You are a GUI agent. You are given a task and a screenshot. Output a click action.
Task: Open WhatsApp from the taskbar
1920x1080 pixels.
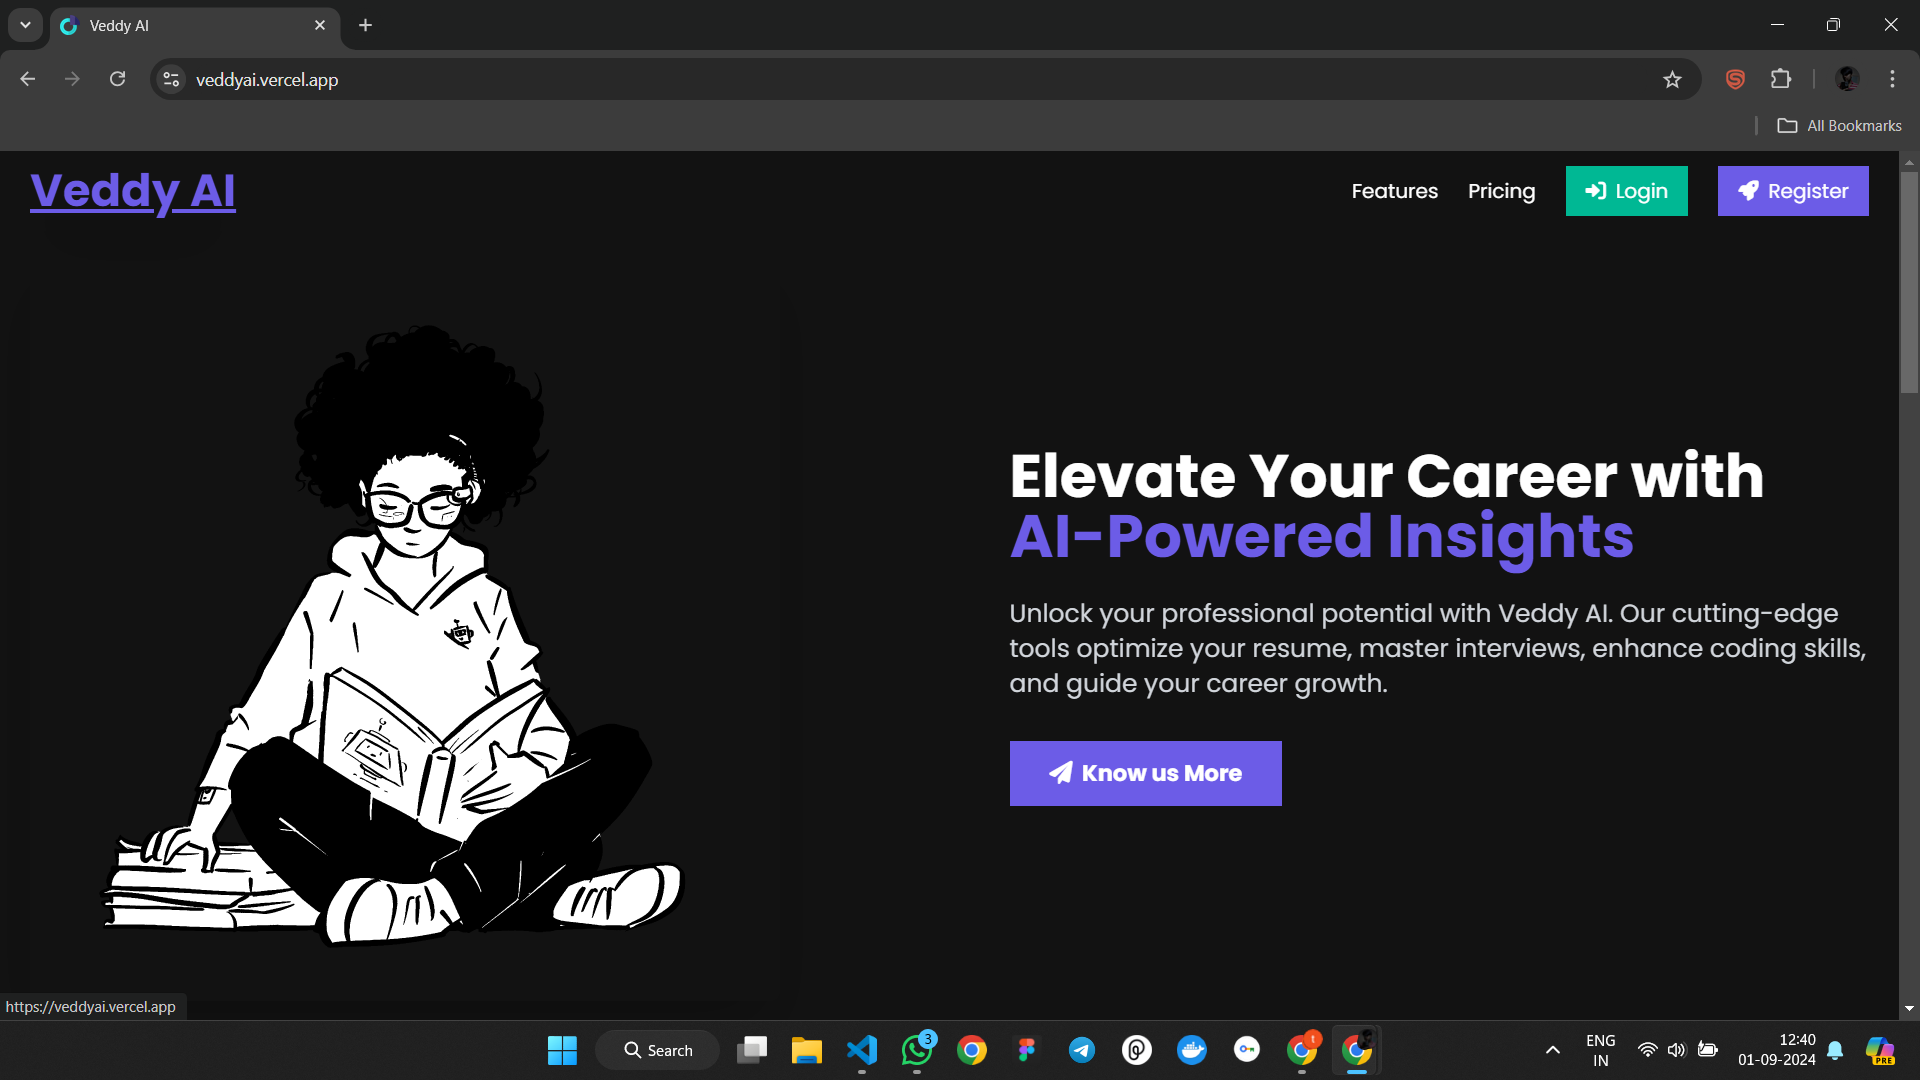(x=917, y=1050)
